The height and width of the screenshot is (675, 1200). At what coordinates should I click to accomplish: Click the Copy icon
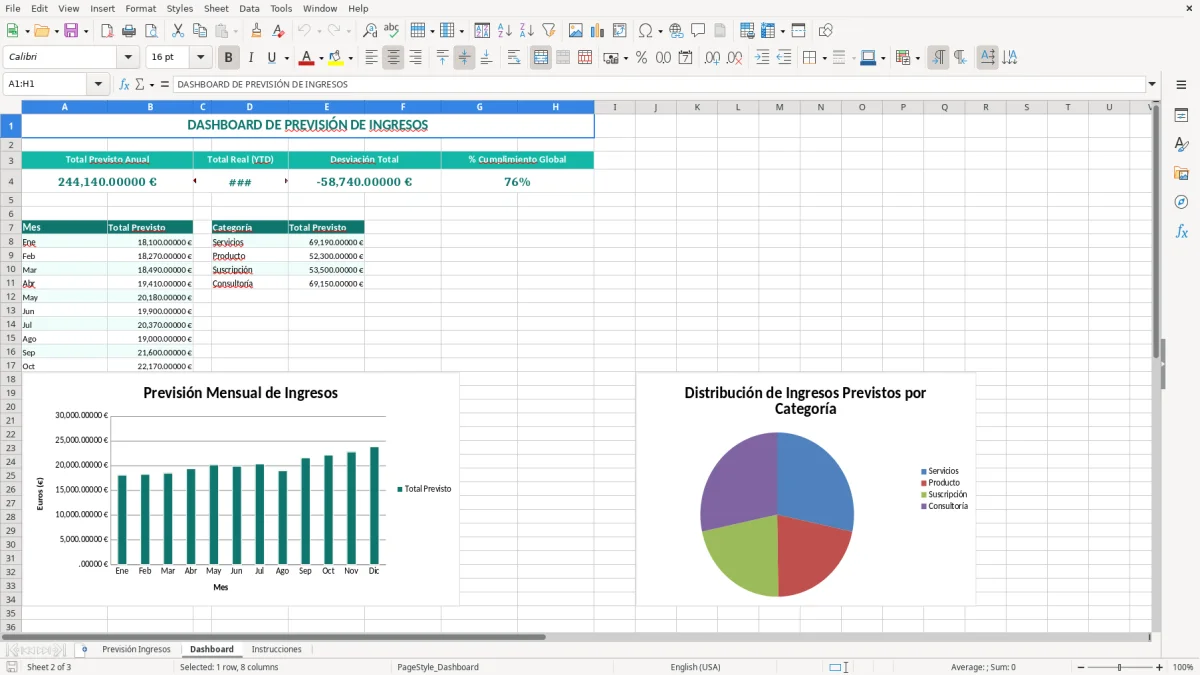[x=199, y=31]
